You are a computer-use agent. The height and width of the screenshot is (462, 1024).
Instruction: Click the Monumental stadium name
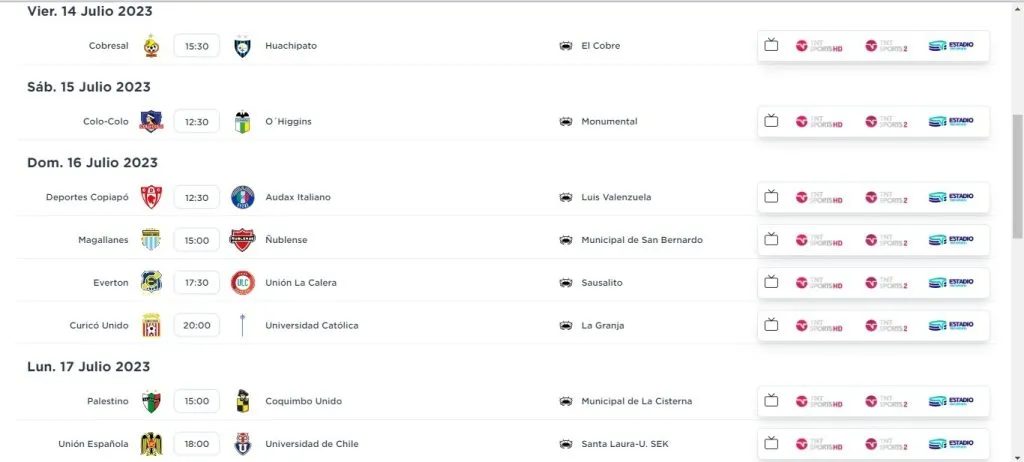[x=608, y=122]
